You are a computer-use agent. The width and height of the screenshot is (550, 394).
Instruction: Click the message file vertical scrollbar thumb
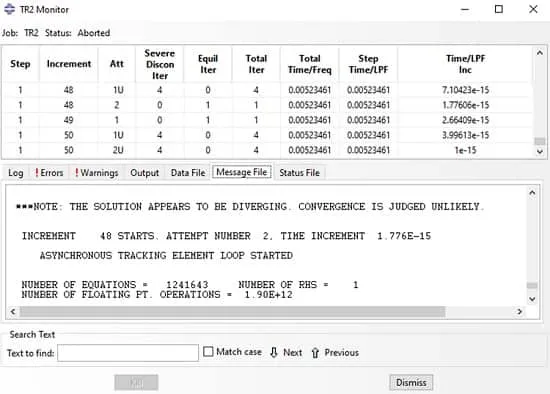(532, 285)
